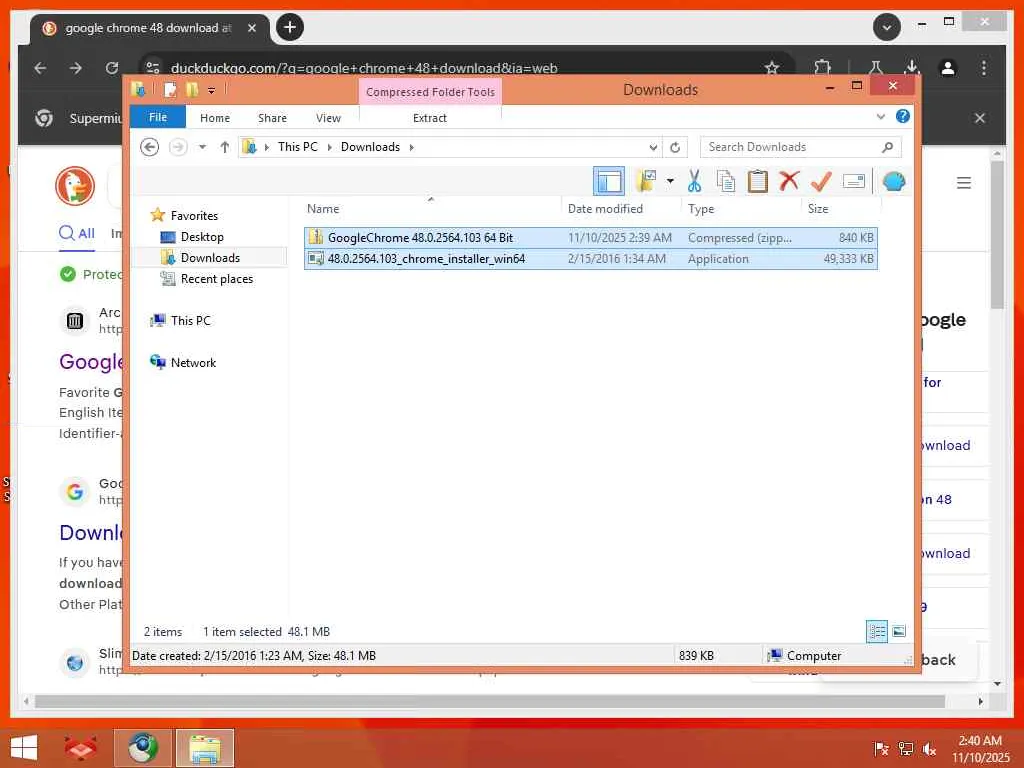Click the Copy icon in Explorer toolbar

[726, 181]
